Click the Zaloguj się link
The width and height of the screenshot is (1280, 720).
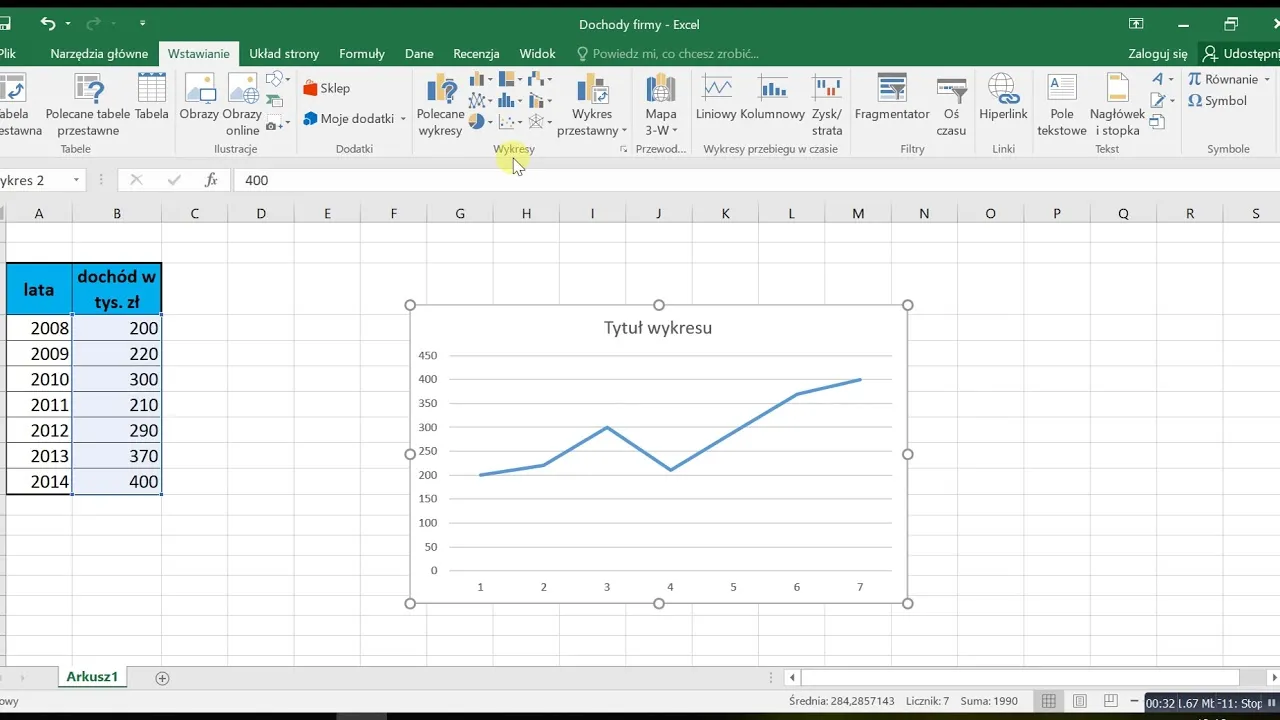(x=1157, y=53)
